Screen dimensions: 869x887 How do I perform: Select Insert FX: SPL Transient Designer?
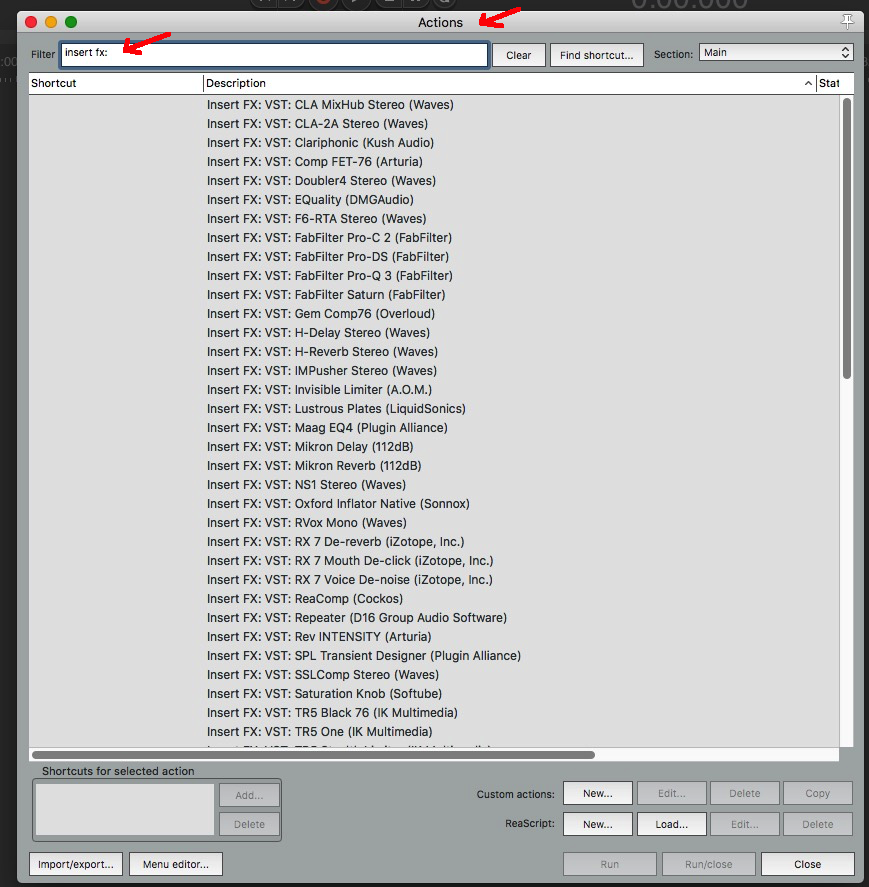point(364,656)
